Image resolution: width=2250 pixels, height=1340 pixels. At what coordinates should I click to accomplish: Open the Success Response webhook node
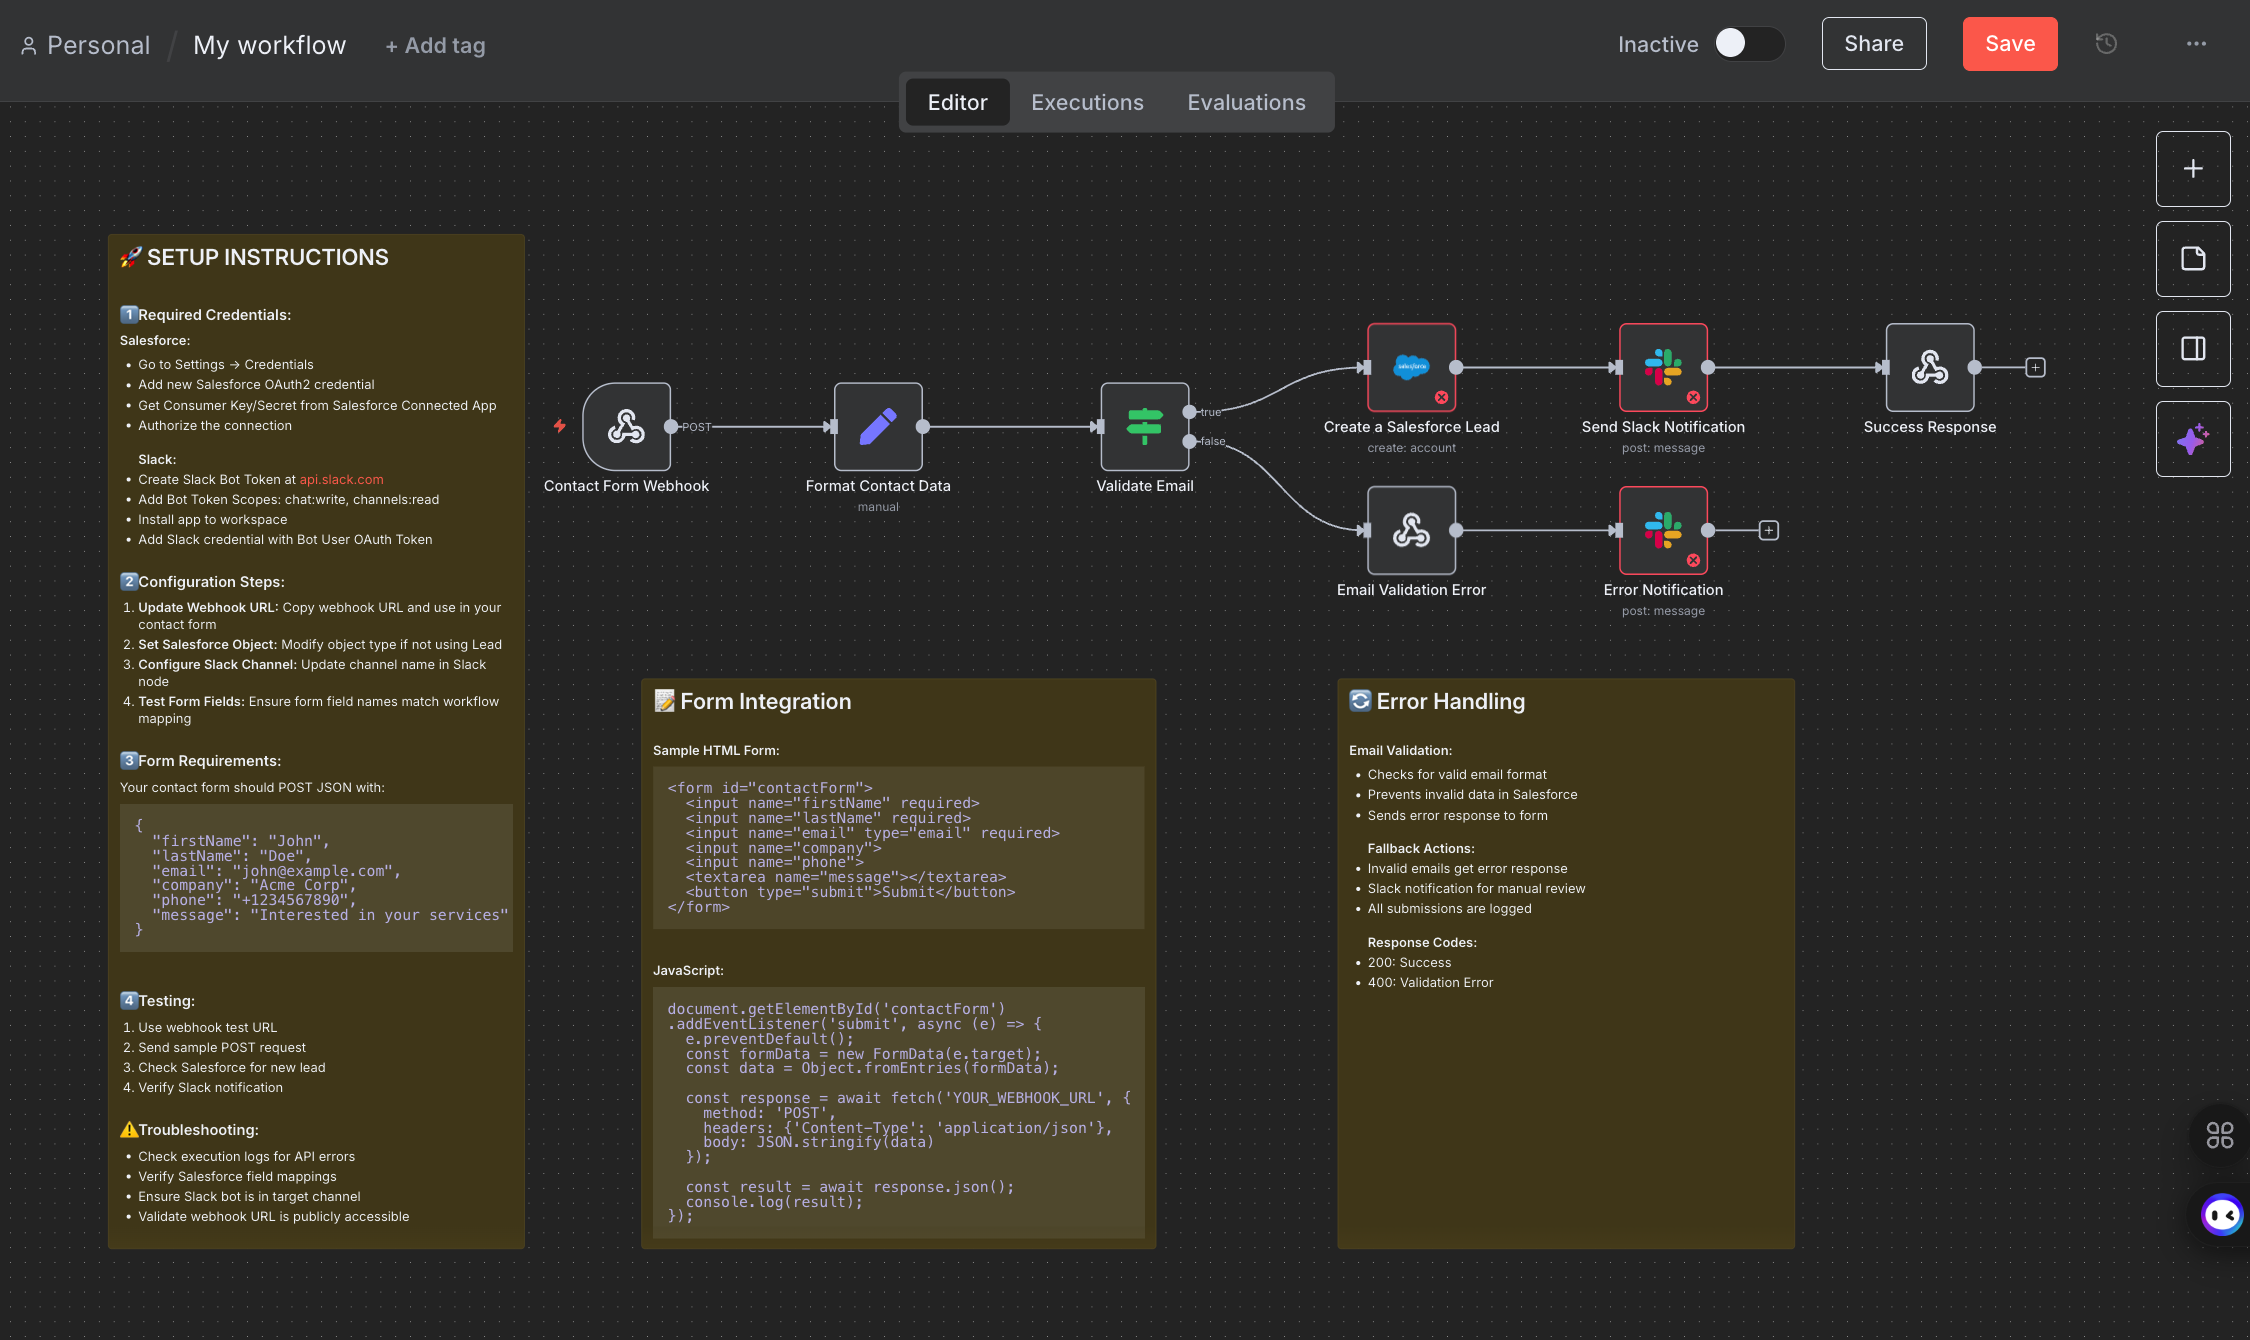coord(1929,367)
